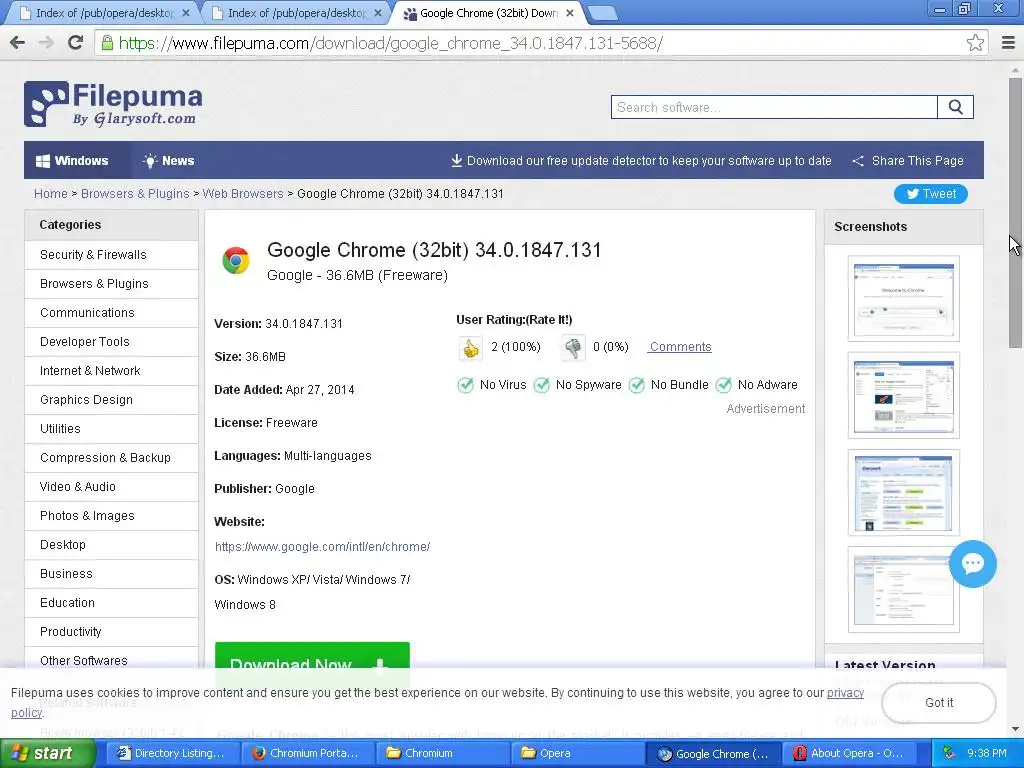Open the chat bubble widget
This screenshot has height=768, width=1024.
coord(972,564)
